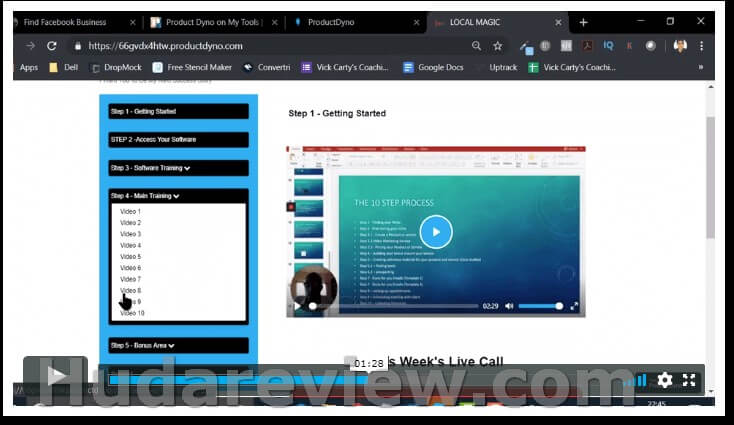734x425 pixels.
Task: Click the small play button of embedded video
Action: click(x=297, y=306)
